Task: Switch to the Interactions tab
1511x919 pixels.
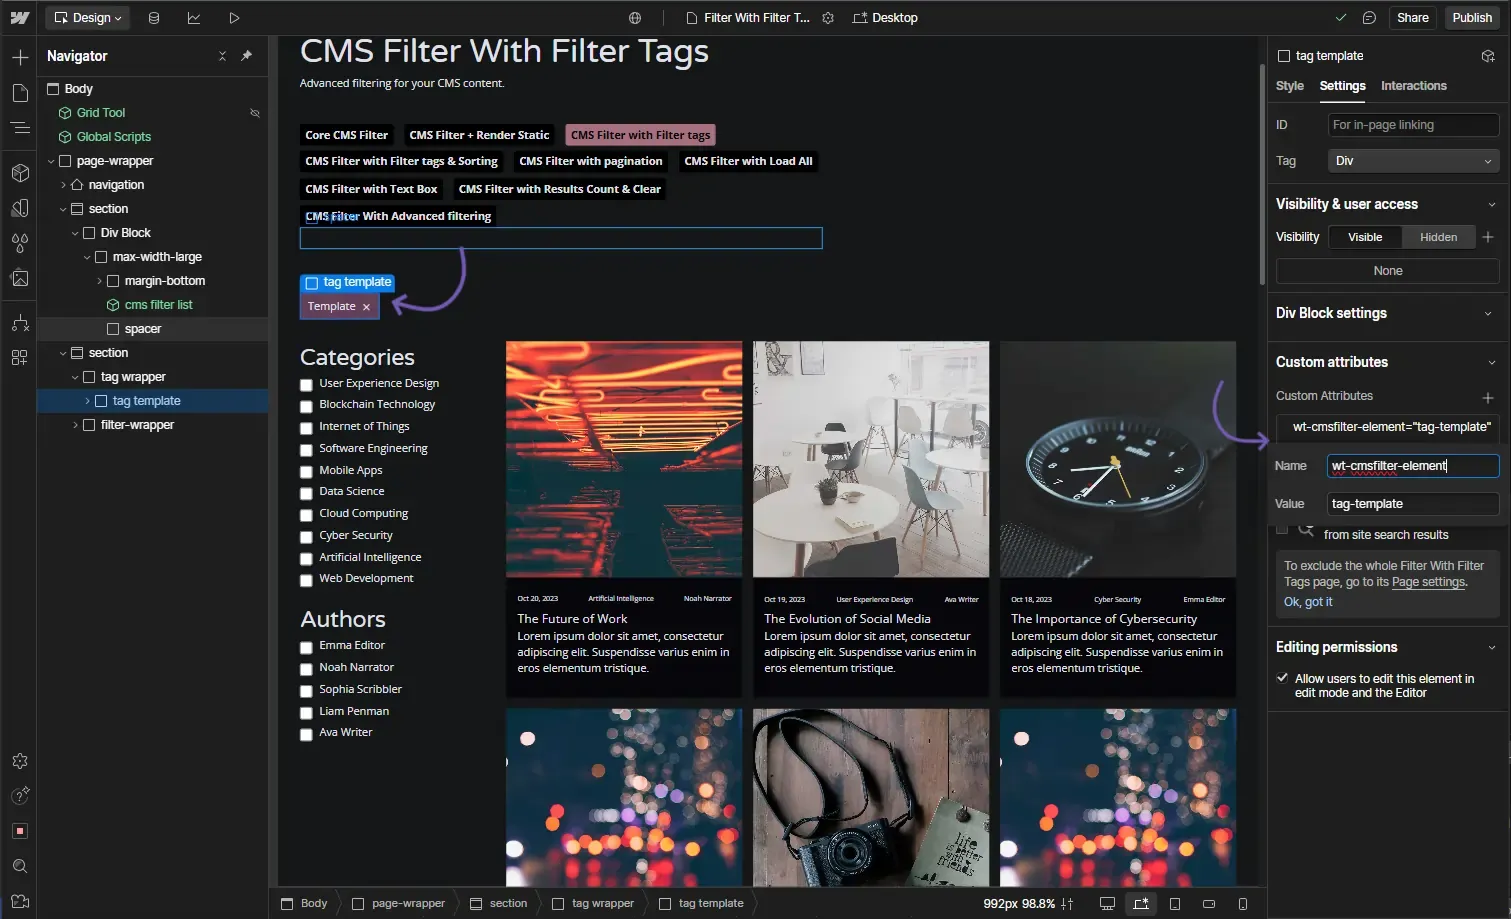Action: [x=1413, y=86]
